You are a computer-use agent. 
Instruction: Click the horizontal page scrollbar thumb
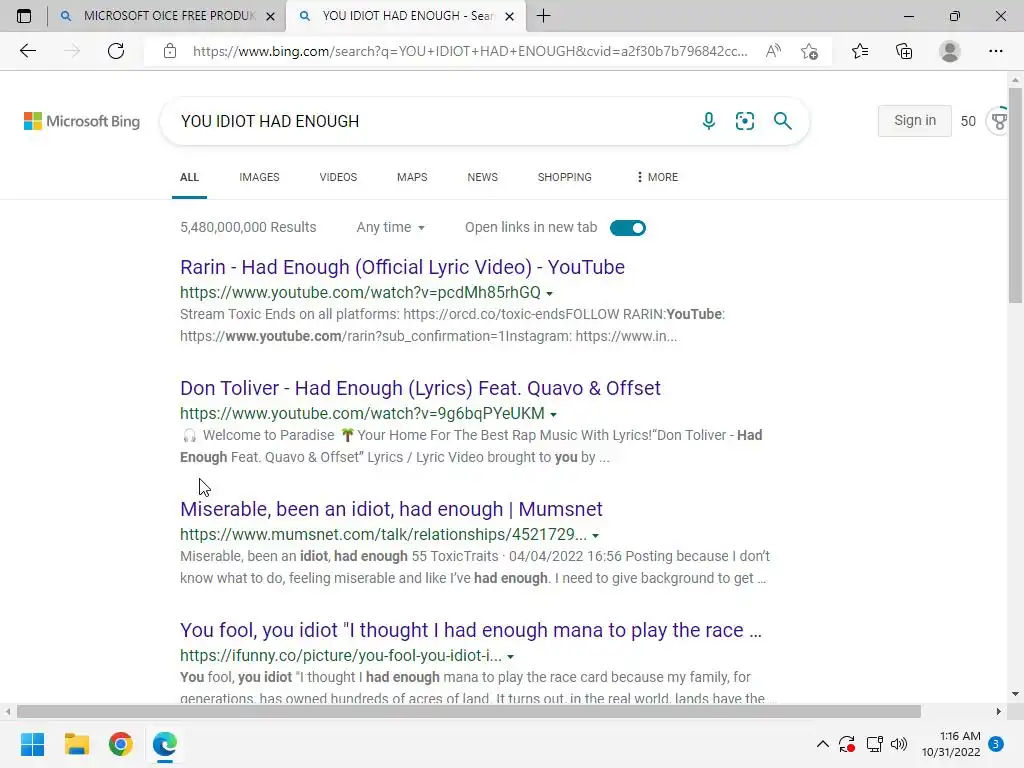[469, 711]
